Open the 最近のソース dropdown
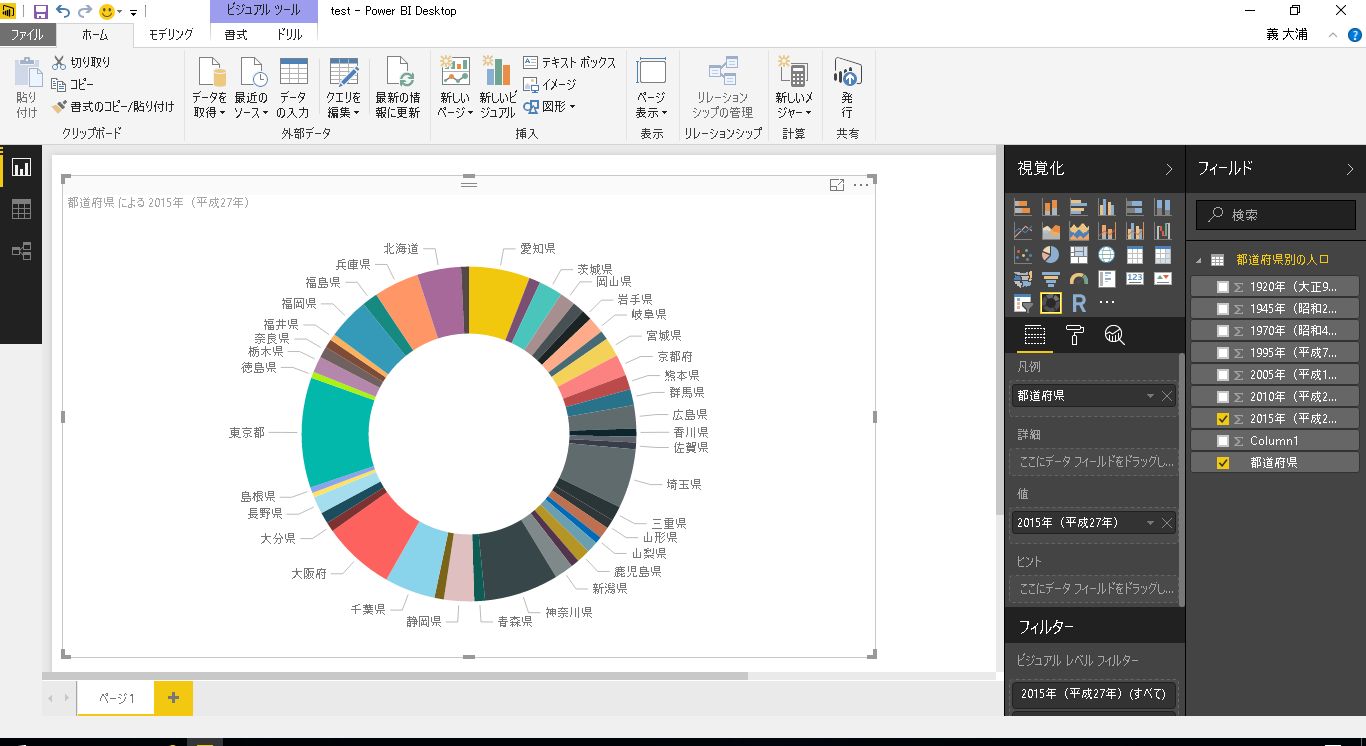The image size is (1366, 746). click(251, 88)
